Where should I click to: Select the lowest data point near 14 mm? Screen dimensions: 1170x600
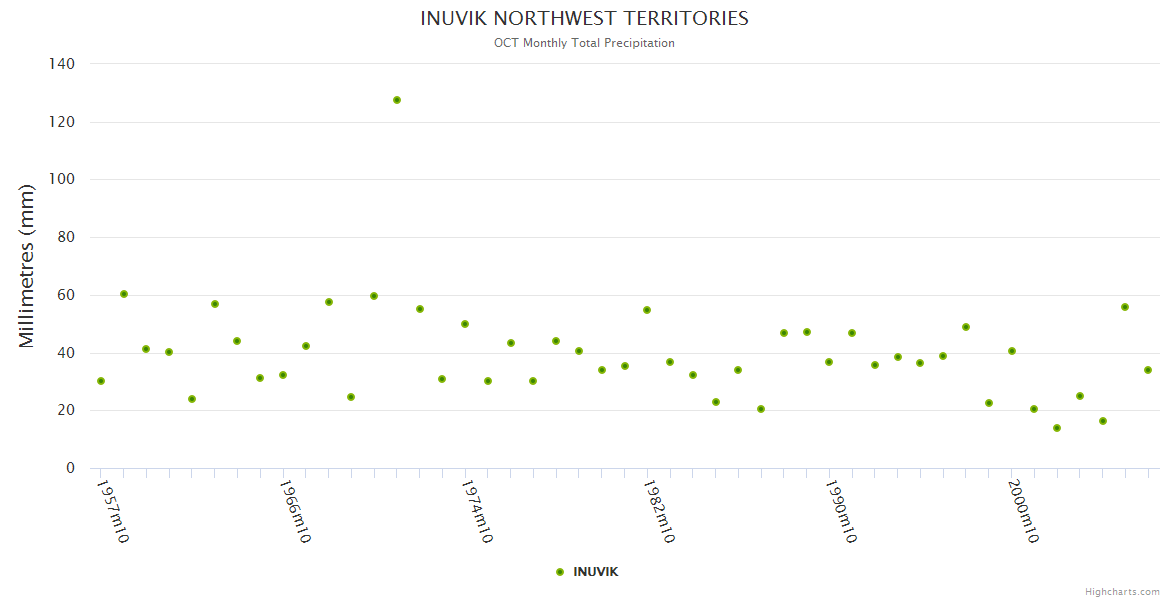click(x=1057, y=428)
